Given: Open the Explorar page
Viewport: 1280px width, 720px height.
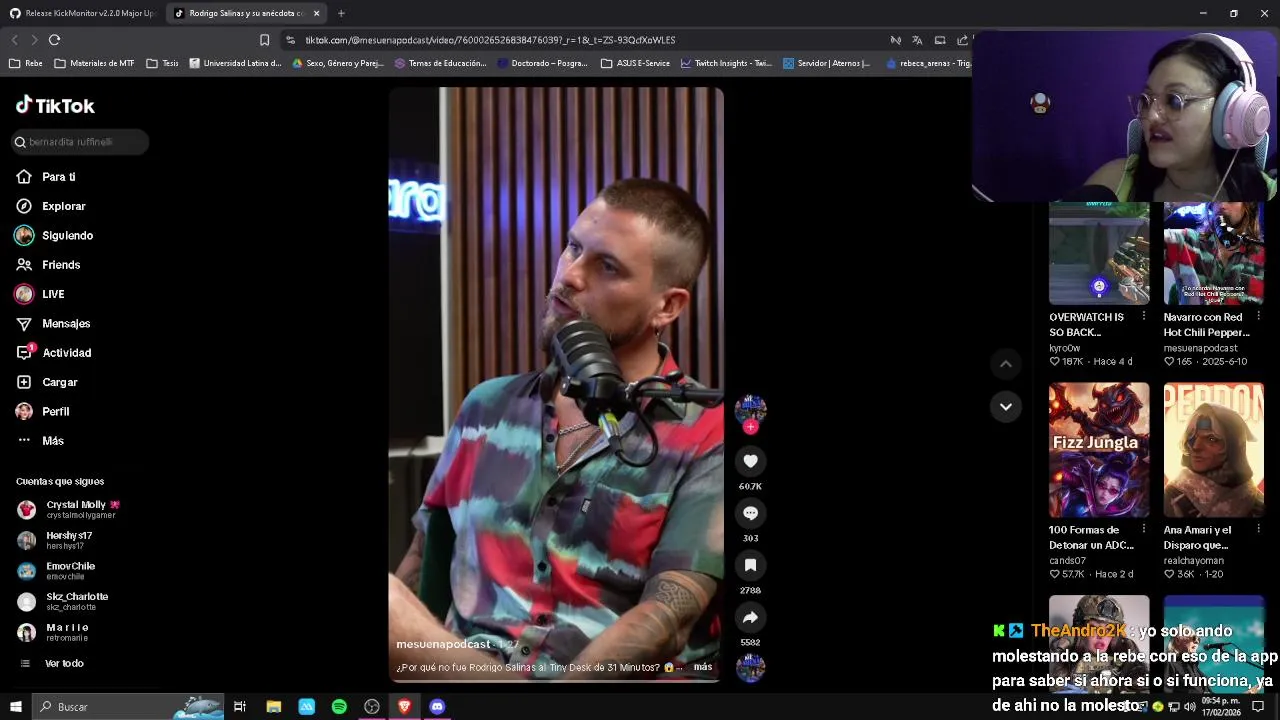Looking at the screenshot, I should tap(51, 206).
